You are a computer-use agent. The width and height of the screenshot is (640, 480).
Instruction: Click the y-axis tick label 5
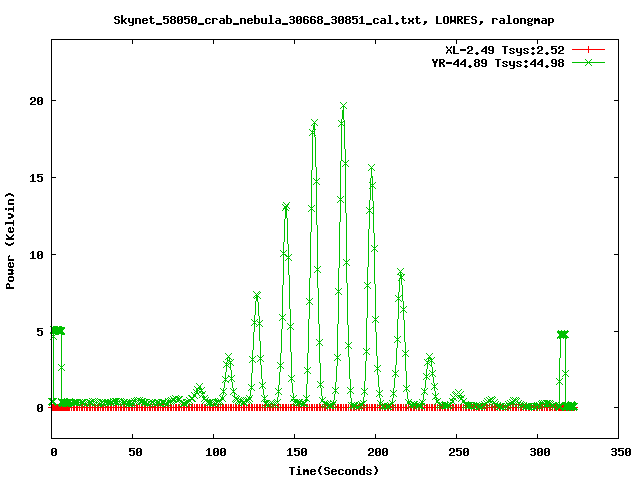click(x=40, y=332)
